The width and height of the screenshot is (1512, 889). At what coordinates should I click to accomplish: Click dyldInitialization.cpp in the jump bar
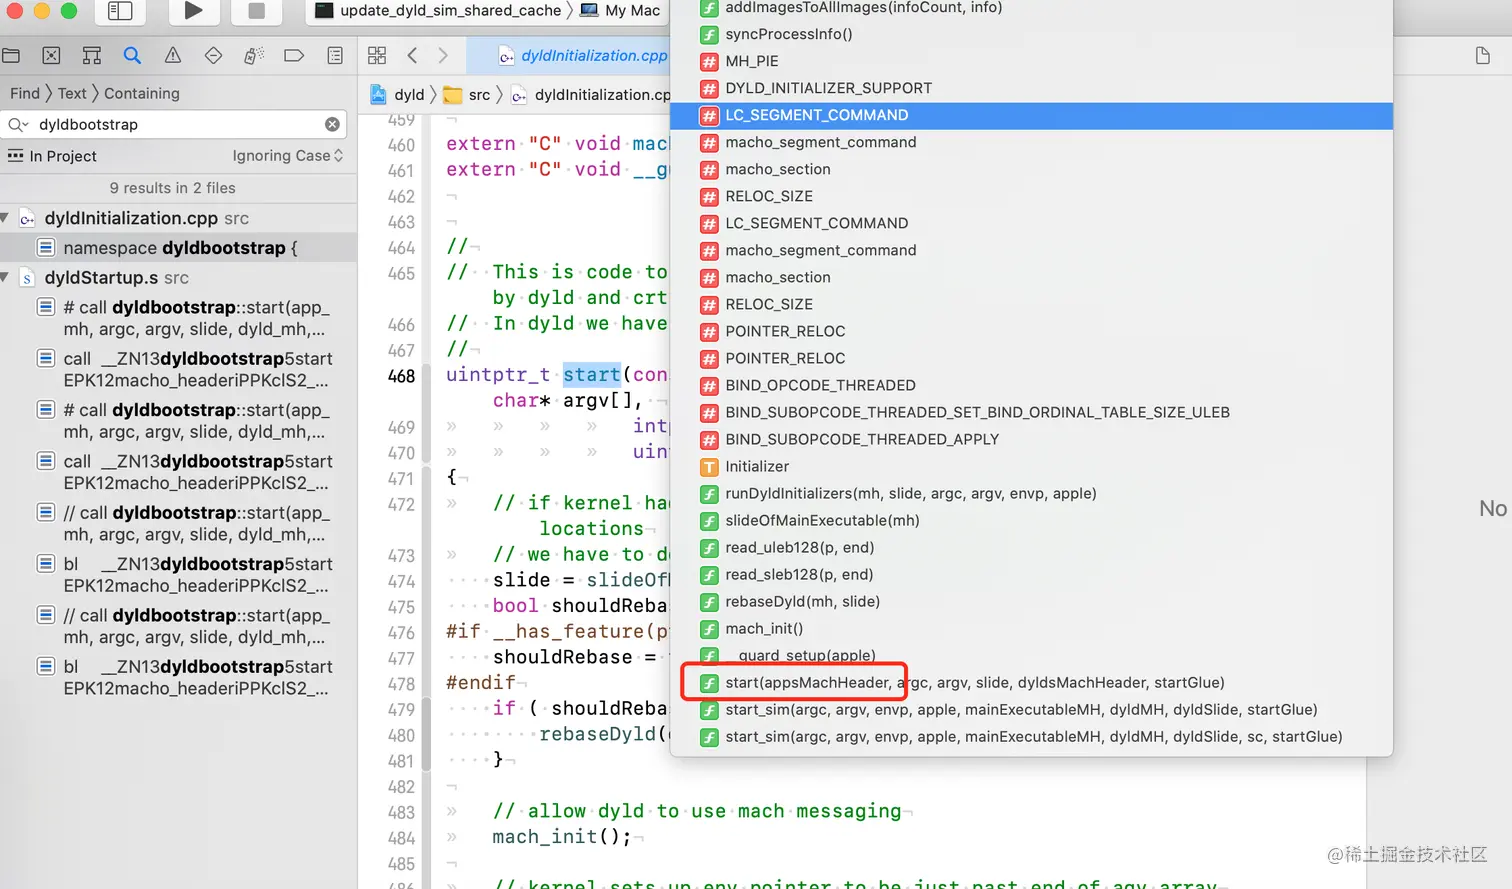(591, 95)
